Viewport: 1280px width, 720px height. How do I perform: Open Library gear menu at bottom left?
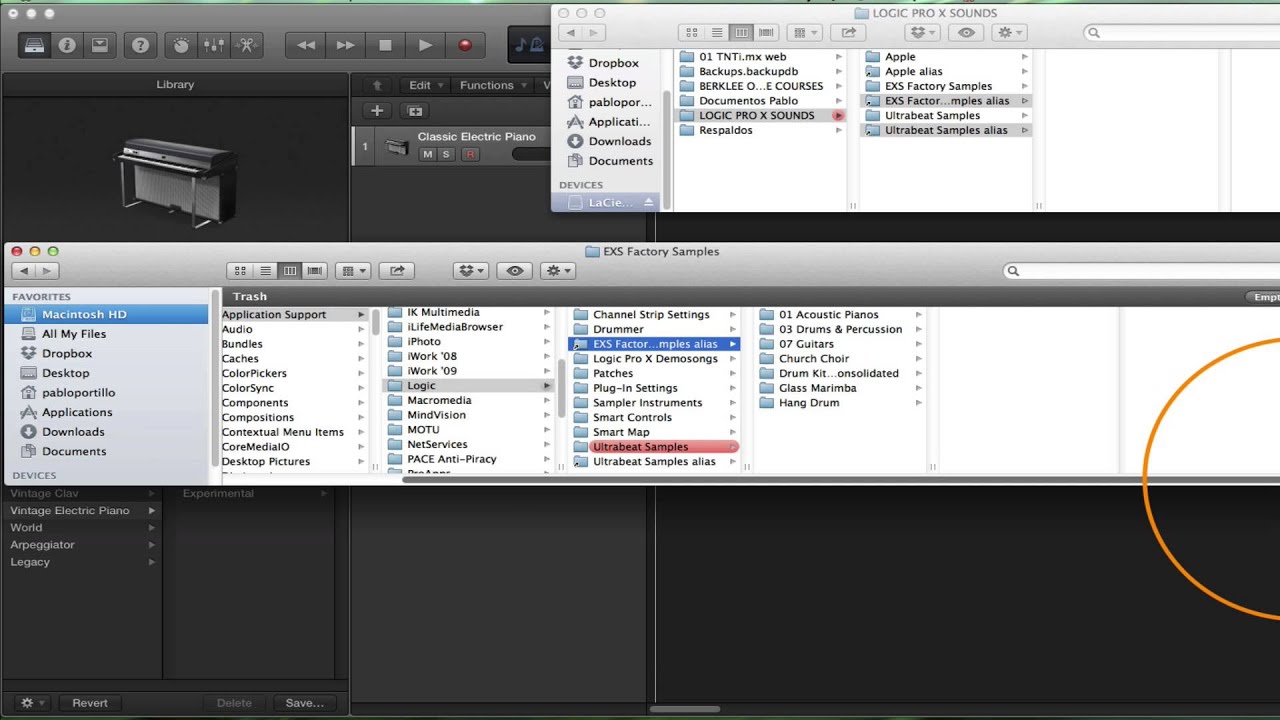[x=31, y=703]
